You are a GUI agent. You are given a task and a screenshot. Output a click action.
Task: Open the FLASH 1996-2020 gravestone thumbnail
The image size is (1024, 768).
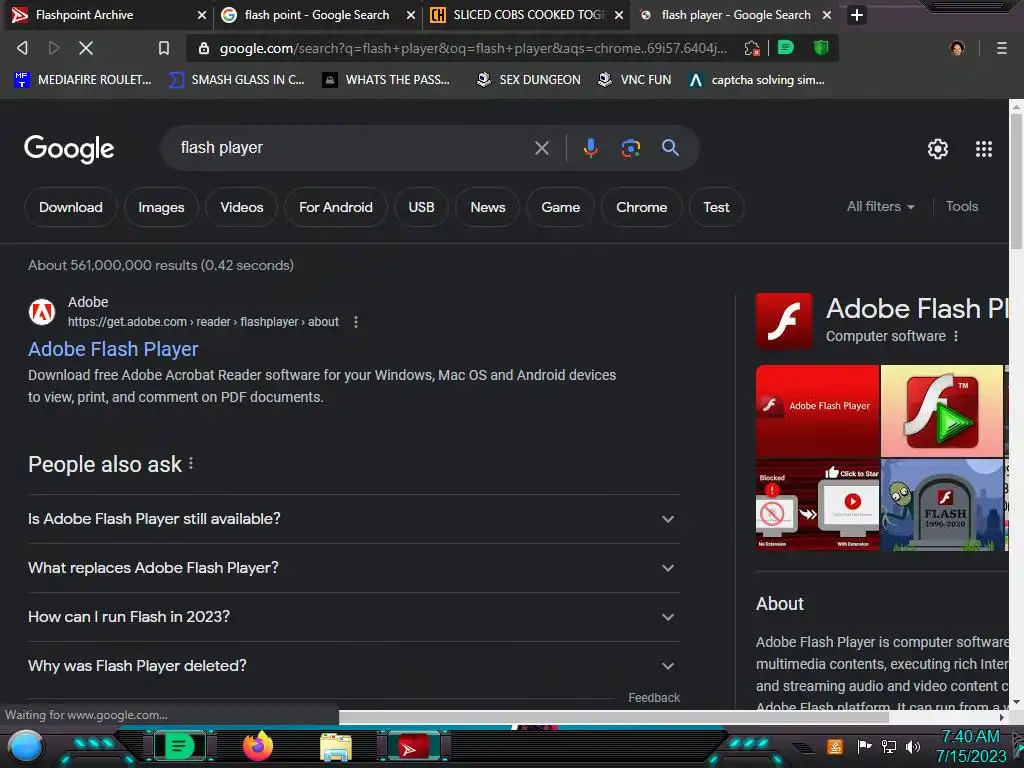(x=942, y=505)
